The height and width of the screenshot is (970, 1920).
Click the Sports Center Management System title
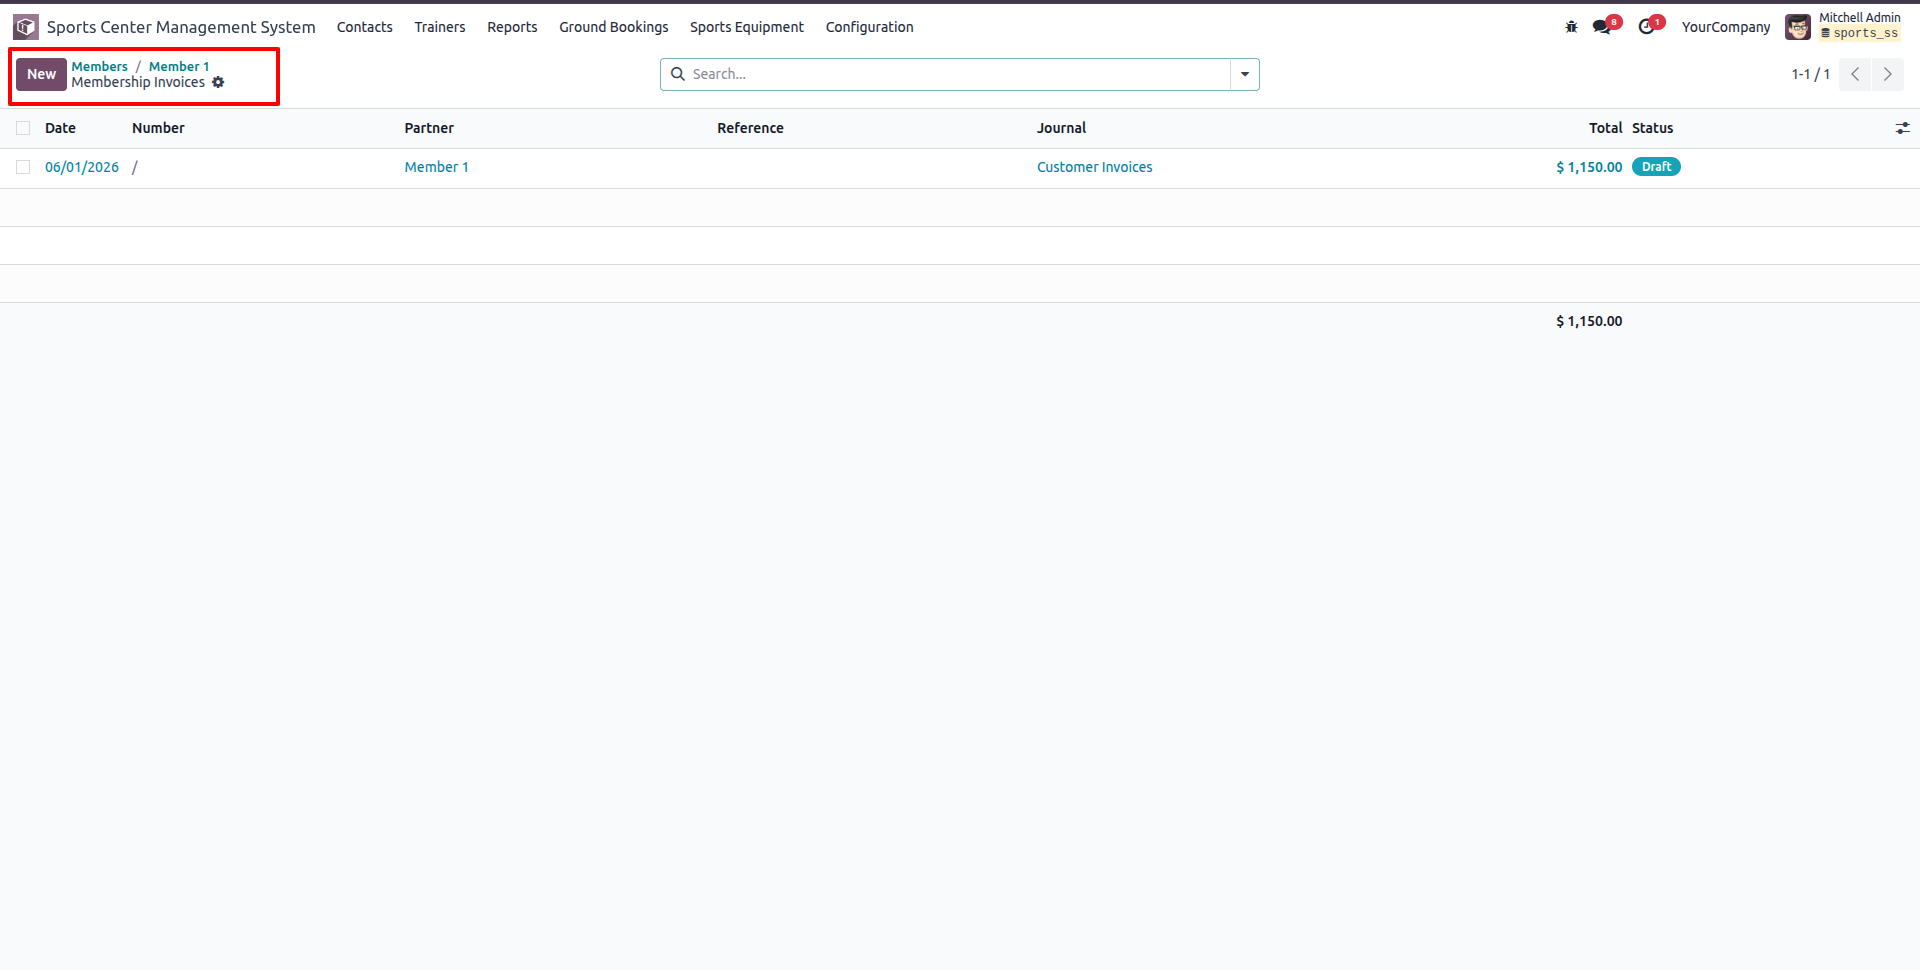click(x=181, y=27)
